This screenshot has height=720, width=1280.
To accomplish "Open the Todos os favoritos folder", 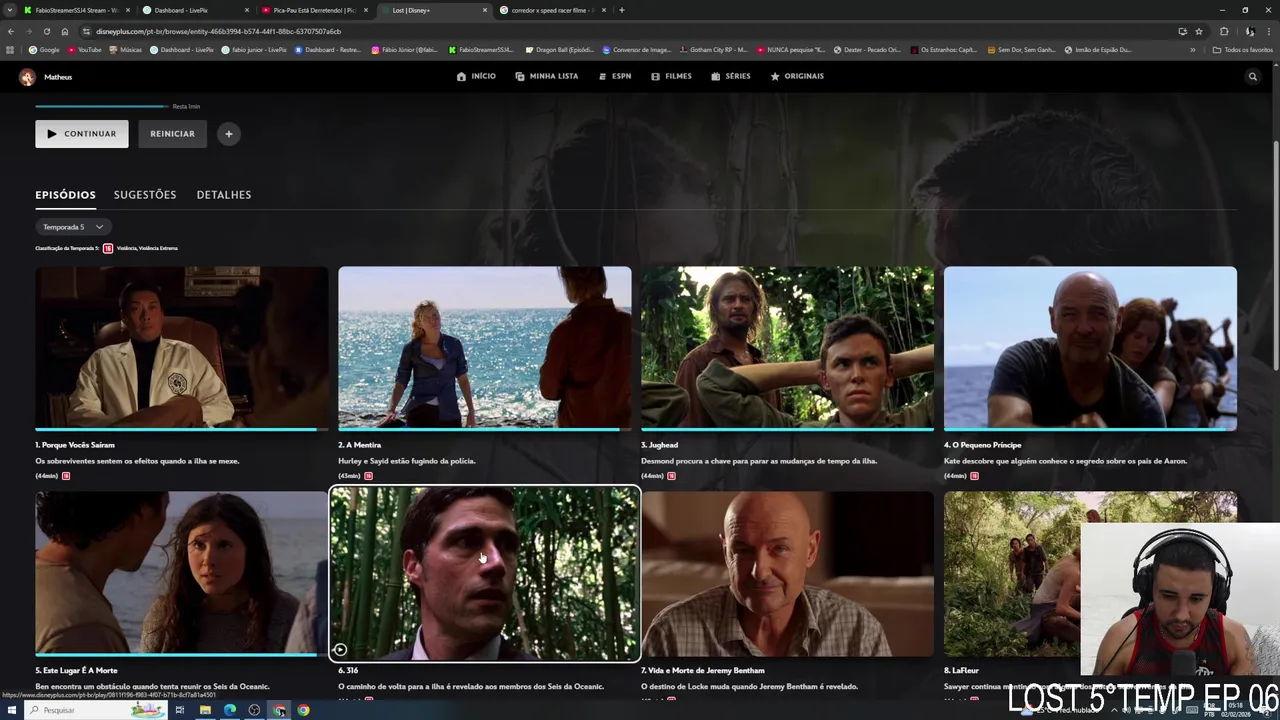I will [1243, 49].
